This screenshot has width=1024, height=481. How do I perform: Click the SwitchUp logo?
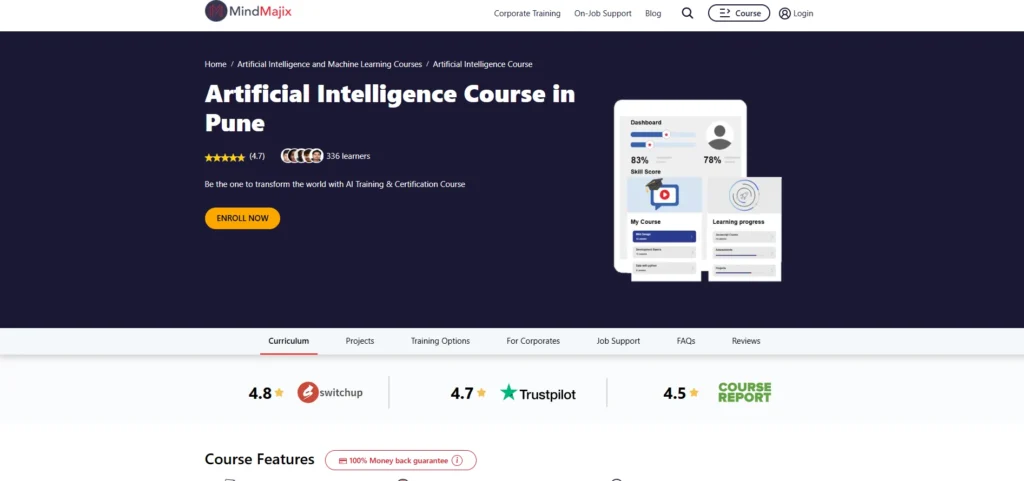click(x=330, y=393)
